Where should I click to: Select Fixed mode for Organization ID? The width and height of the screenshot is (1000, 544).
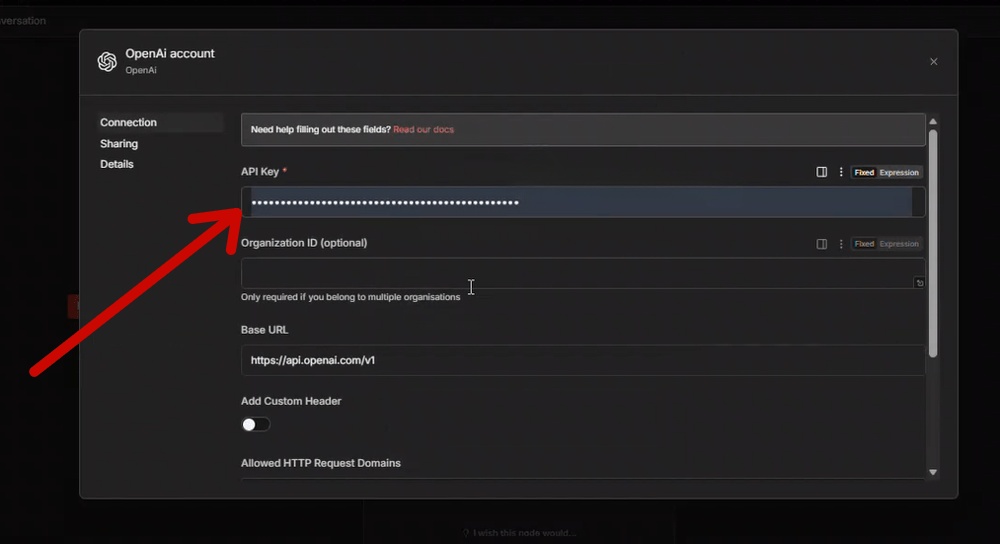(x=864, y=244)
